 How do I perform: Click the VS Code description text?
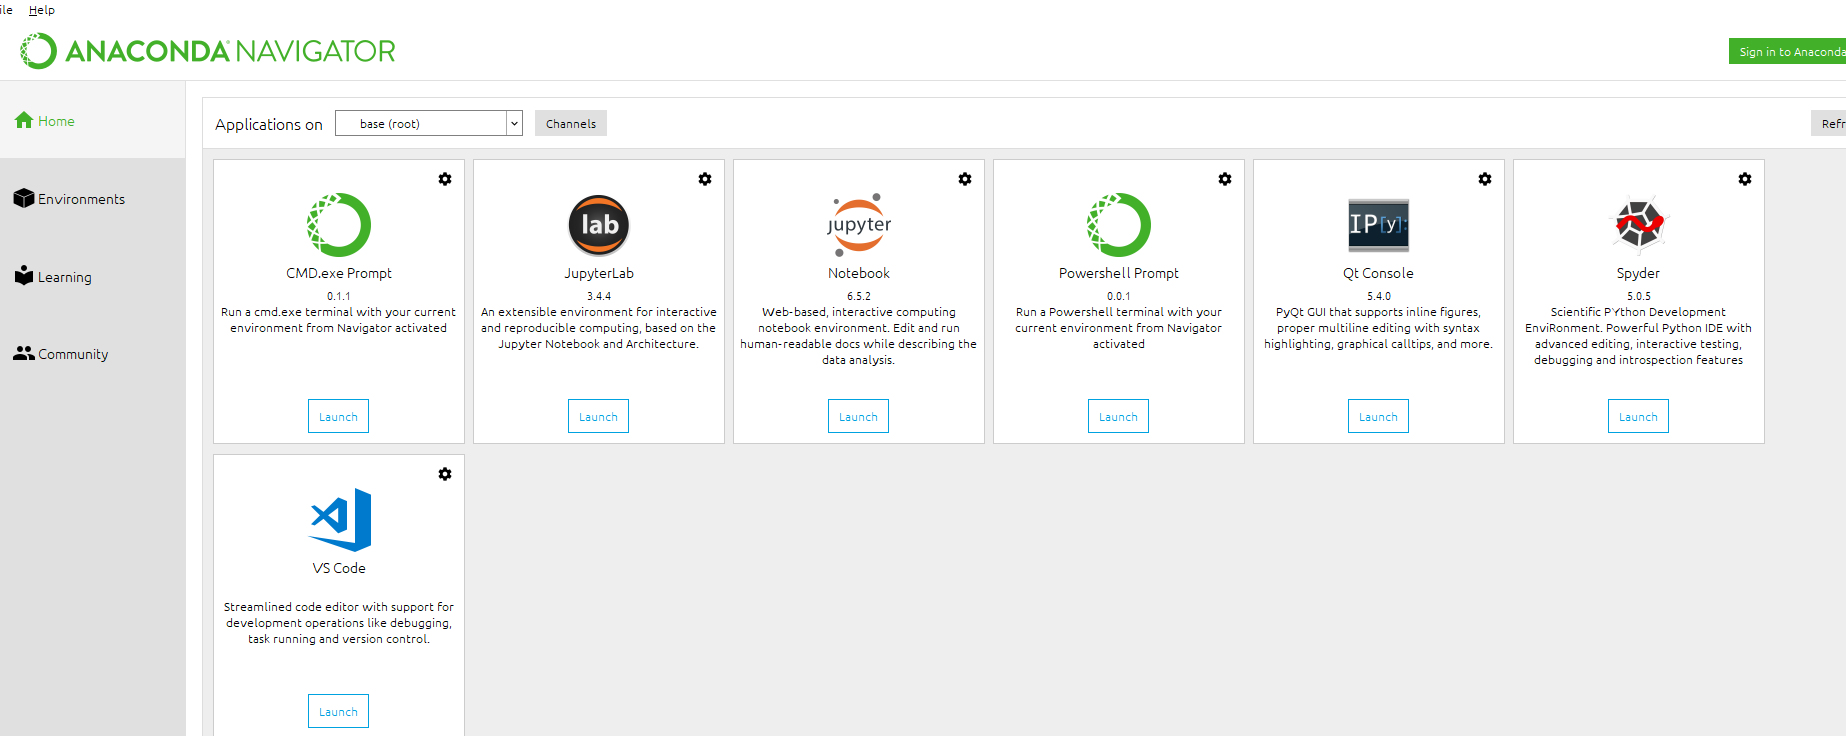coord(339,623)
